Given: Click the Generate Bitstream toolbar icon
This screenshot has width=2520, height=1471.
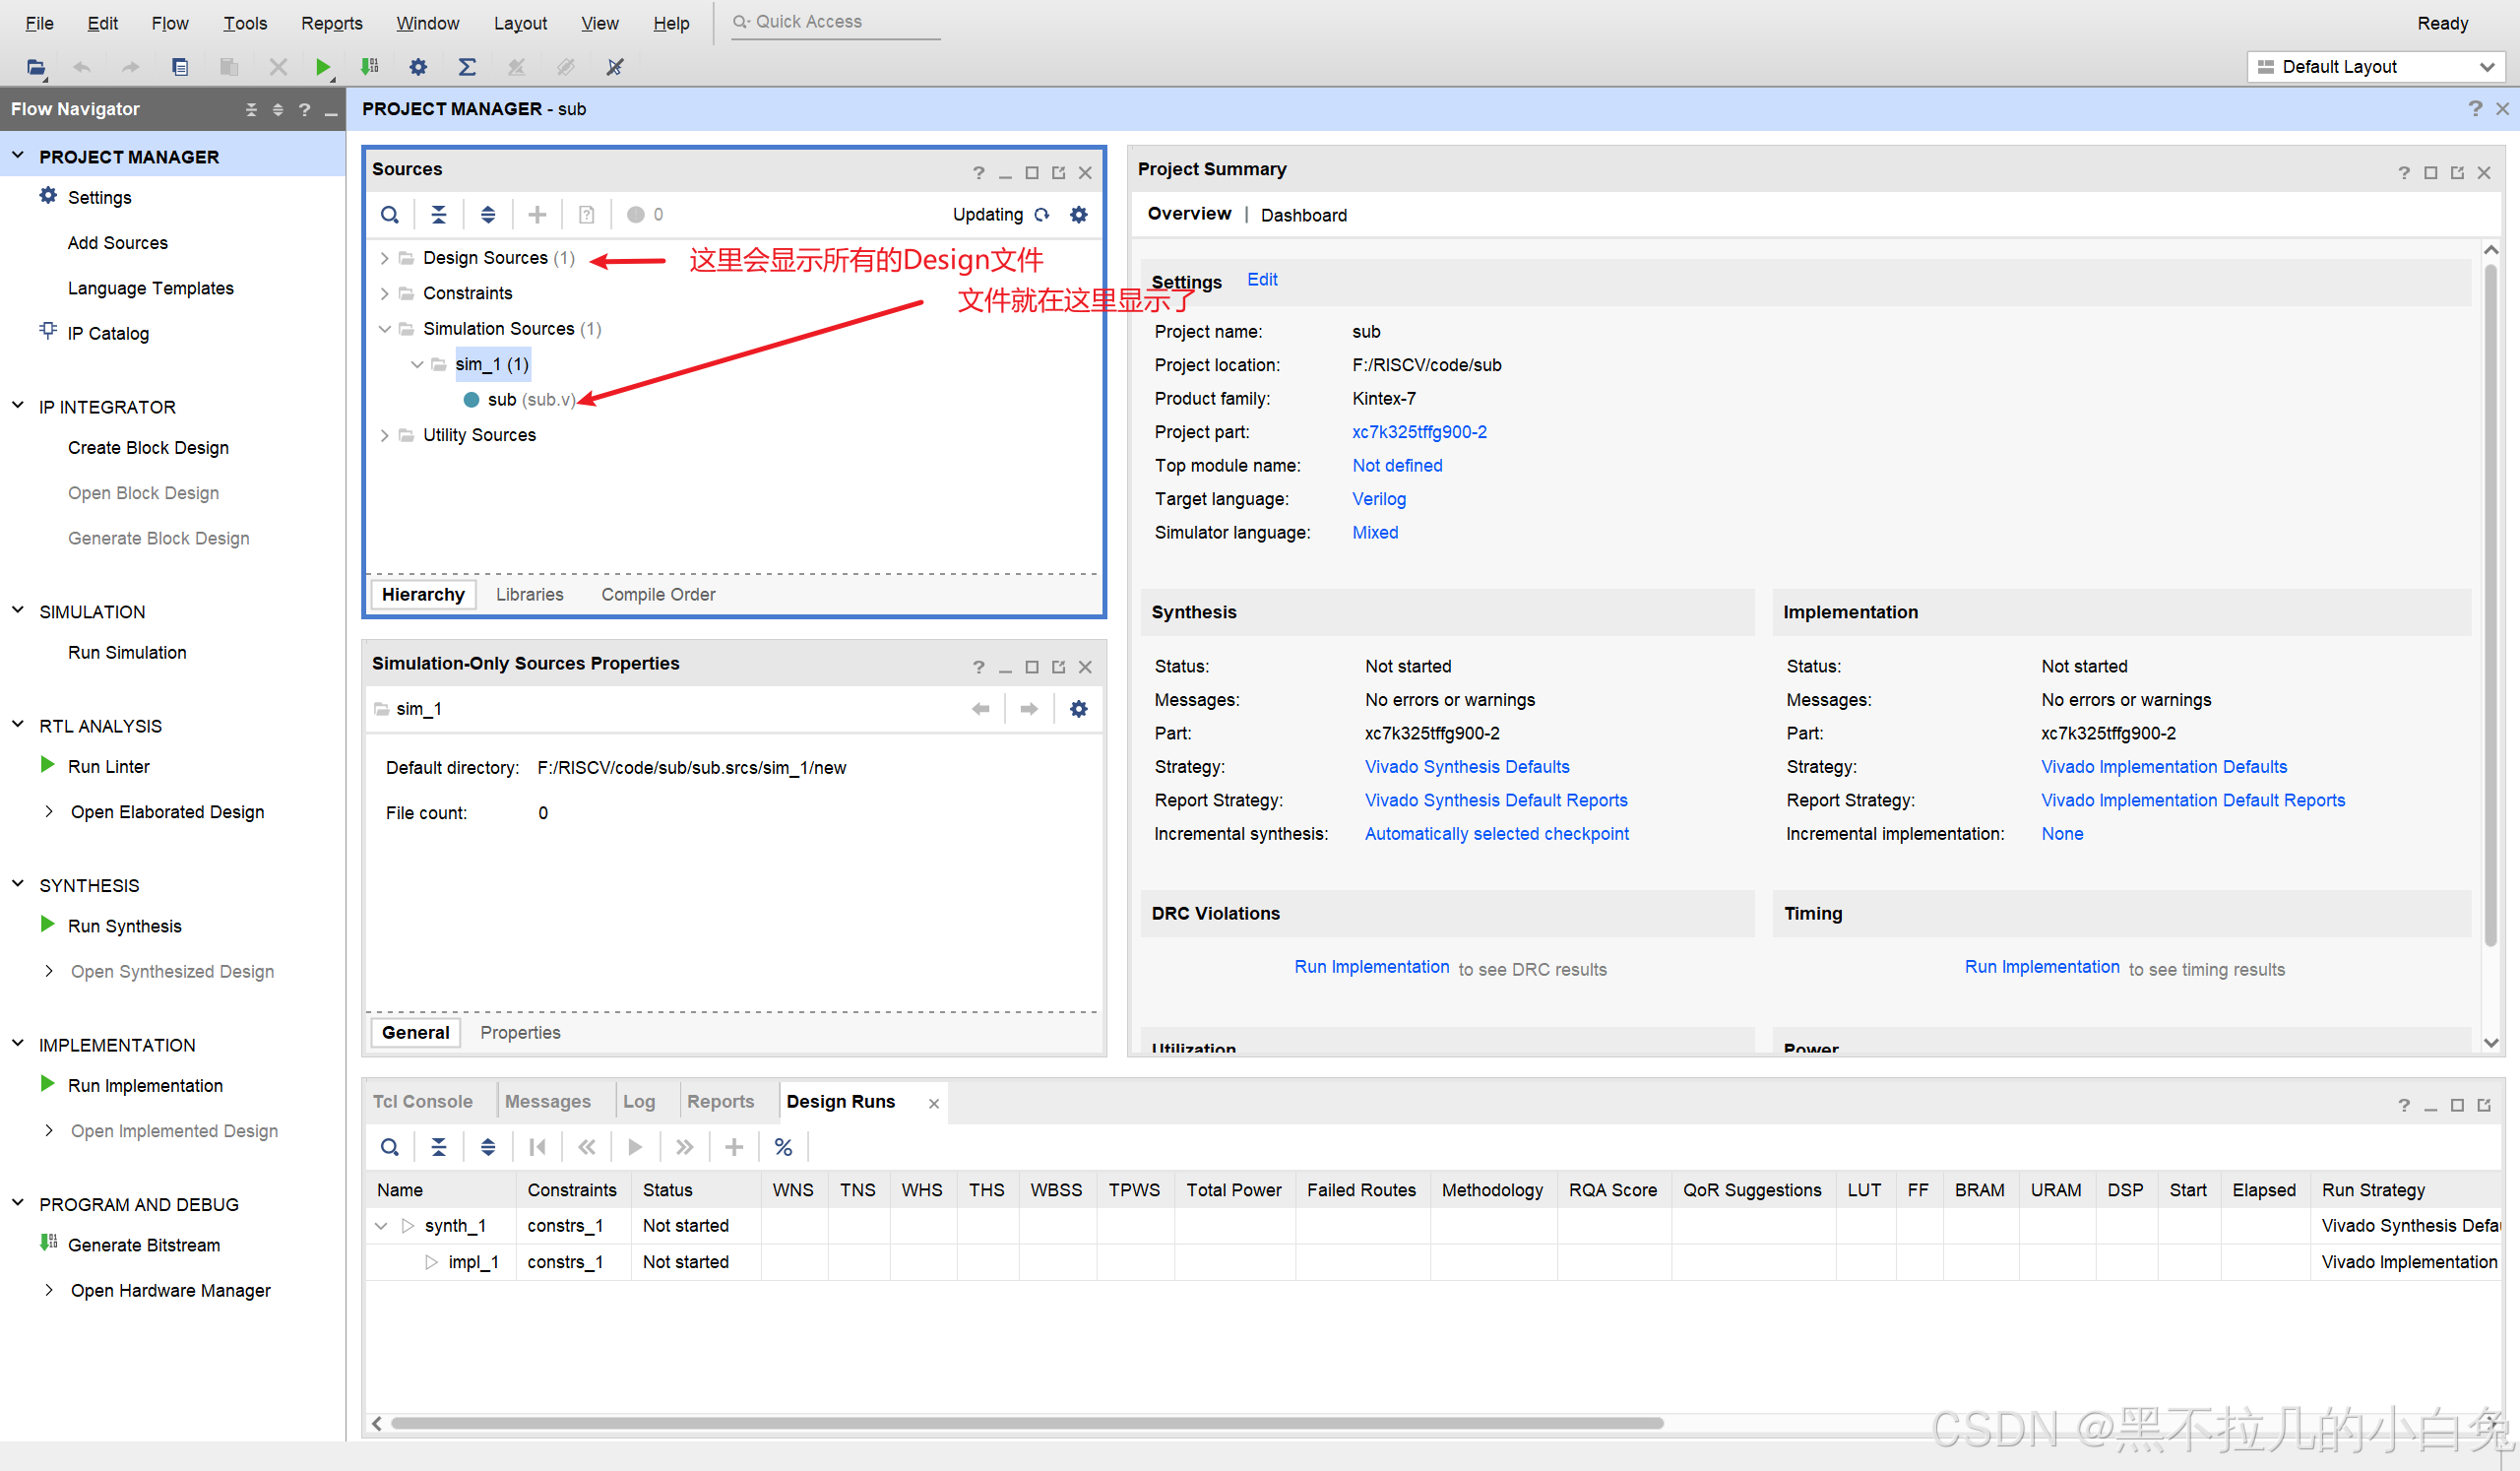Looking at the screenshot, I should pyautogui.click(x=369, y=67).
